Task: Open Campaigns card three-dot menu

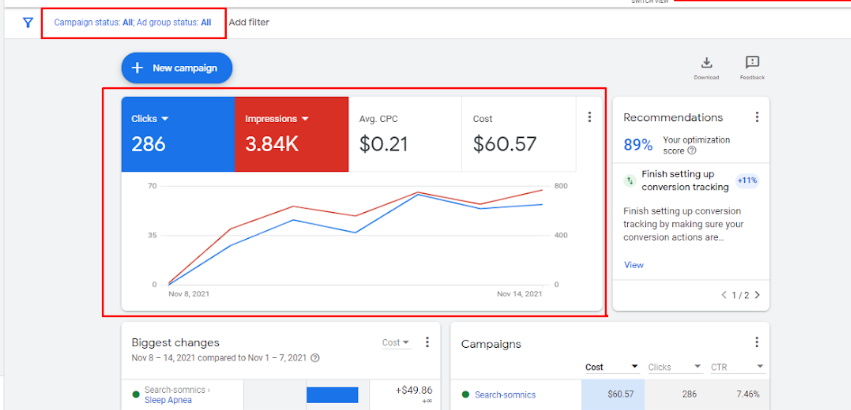Action: [757, 342]
